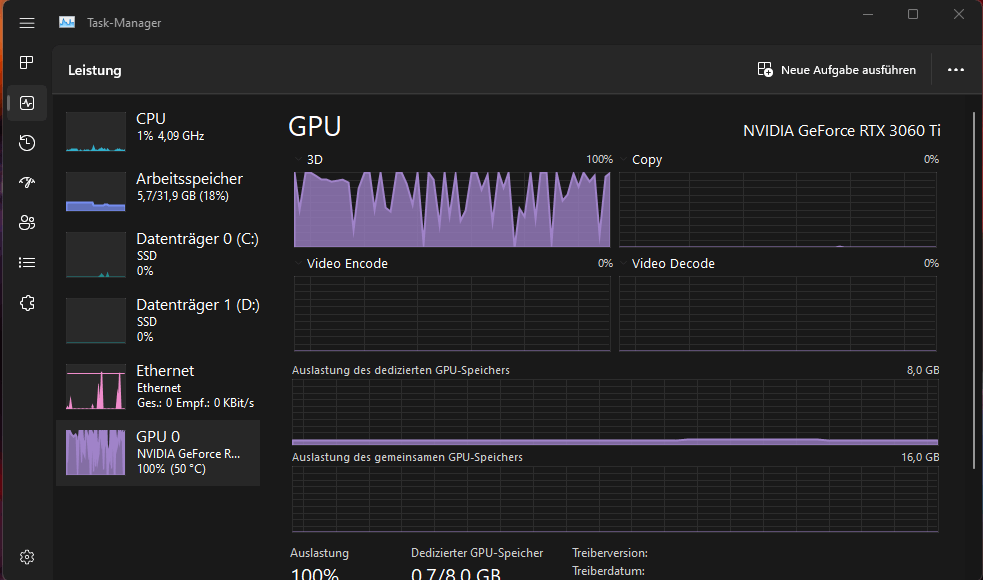Click the vertical scrollbar of GPU panel
Viewport: 983px width, 580px height.
point(974,290)
